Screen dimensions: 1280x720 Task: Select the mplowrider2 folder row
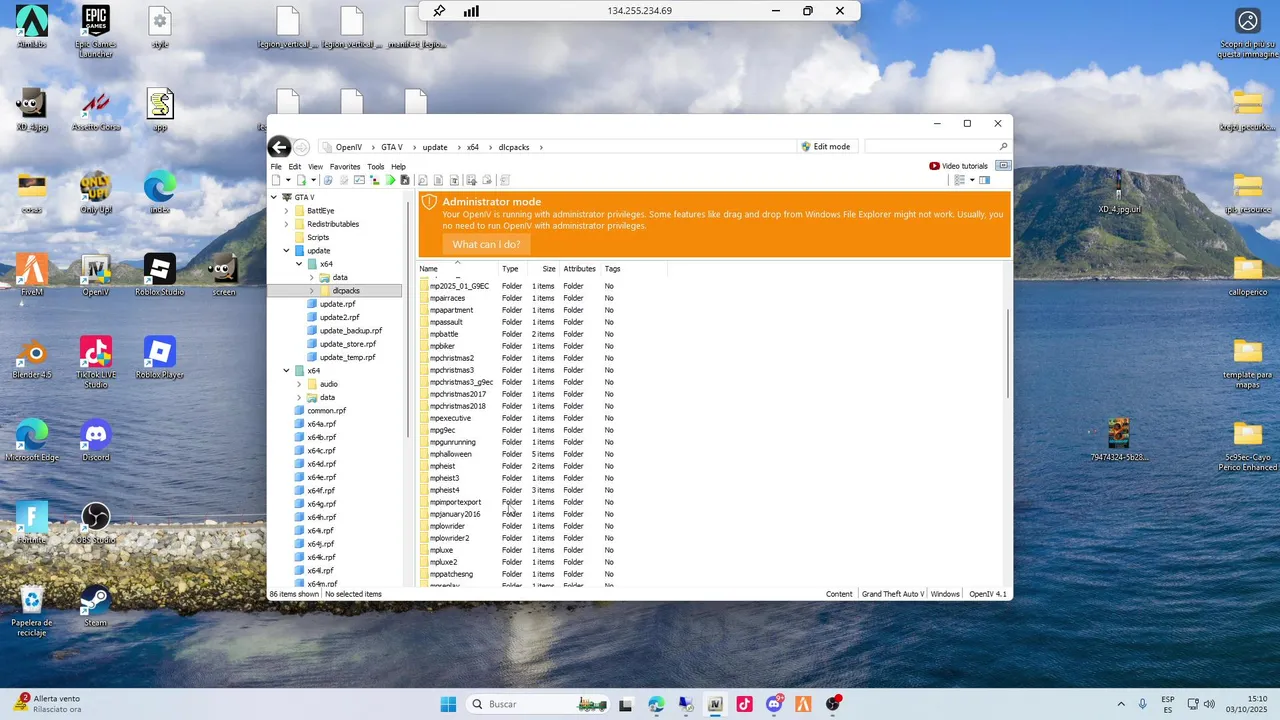[x=520, y=538]
